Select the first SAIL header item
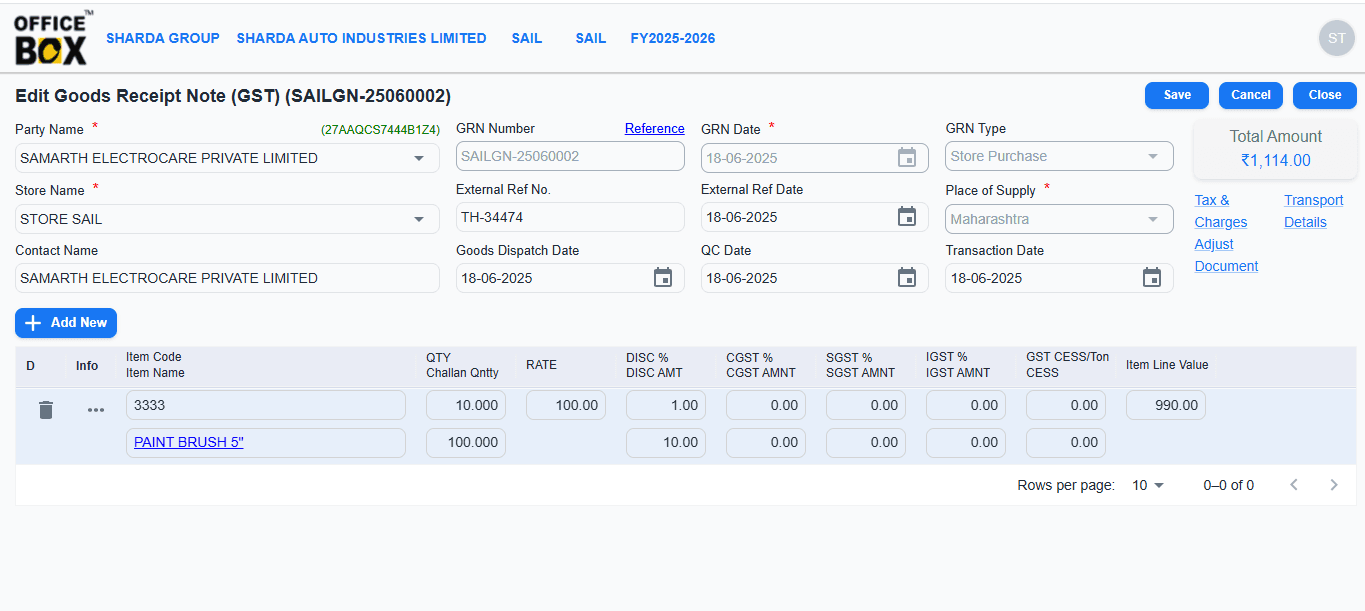Viewport: 1365px width, 611px height. pyautogui.click(x=527, y=38)
